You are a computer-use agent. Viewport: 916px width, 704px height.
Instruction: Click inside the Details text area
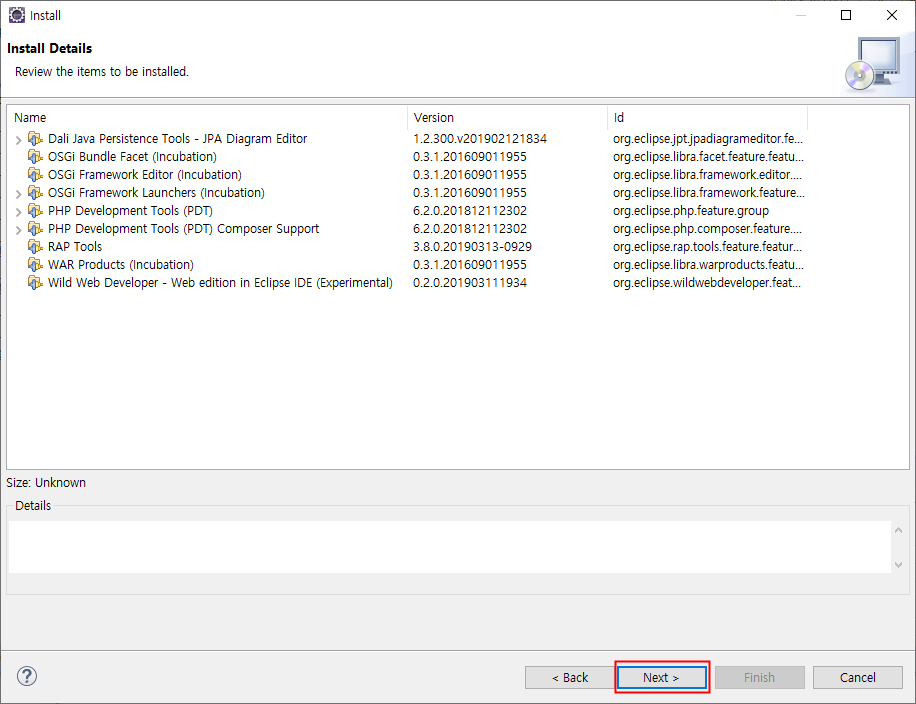pyautogui.click(x=450, y=547)
